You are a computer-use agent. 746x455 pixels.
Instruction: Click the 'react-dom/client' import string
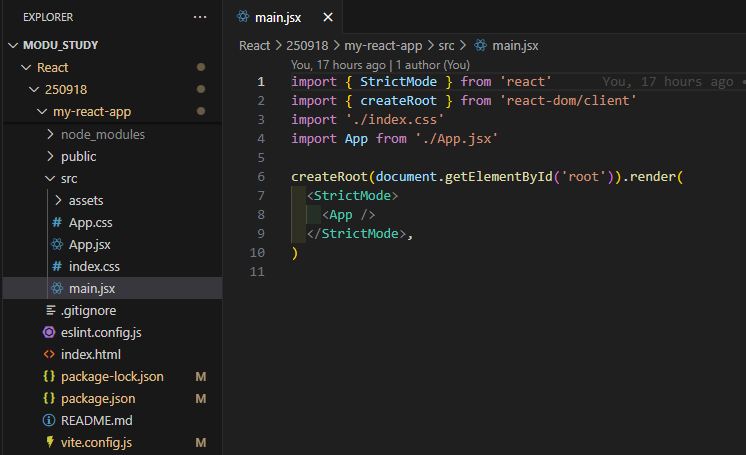568,100
